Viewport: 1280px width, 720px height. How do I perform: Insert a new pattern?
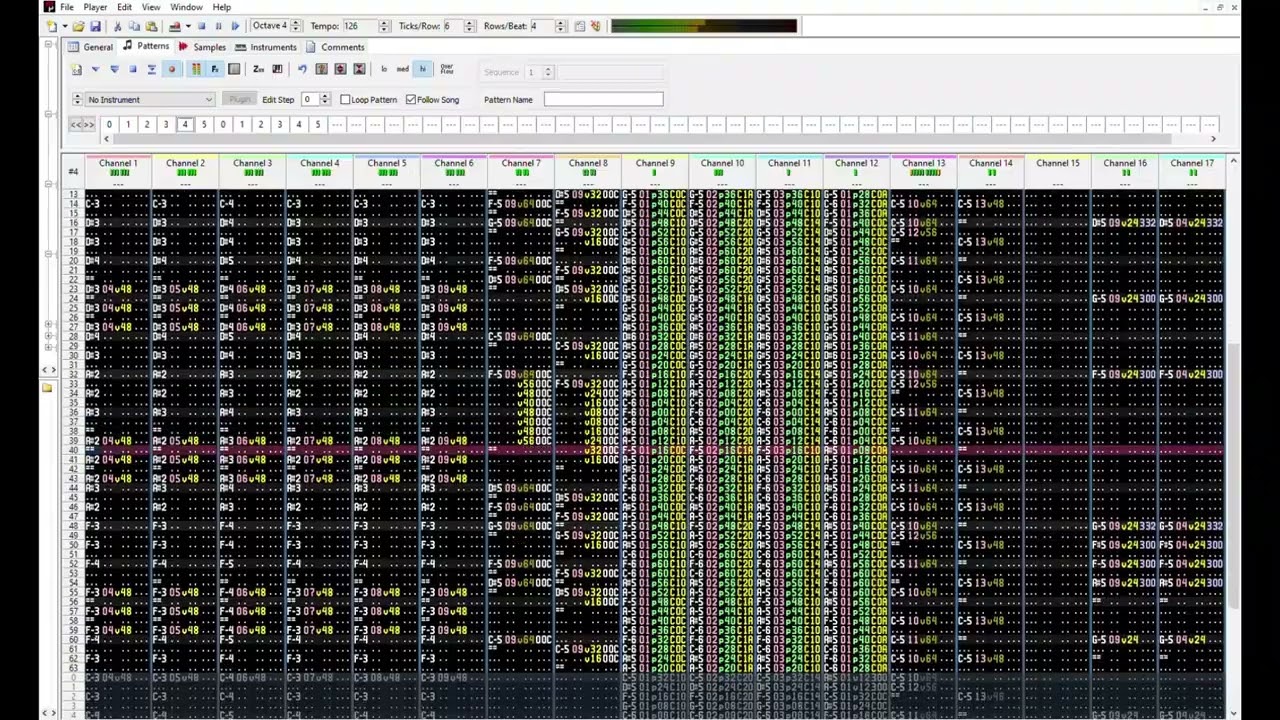pyautogui.click(x=76, y=69)
